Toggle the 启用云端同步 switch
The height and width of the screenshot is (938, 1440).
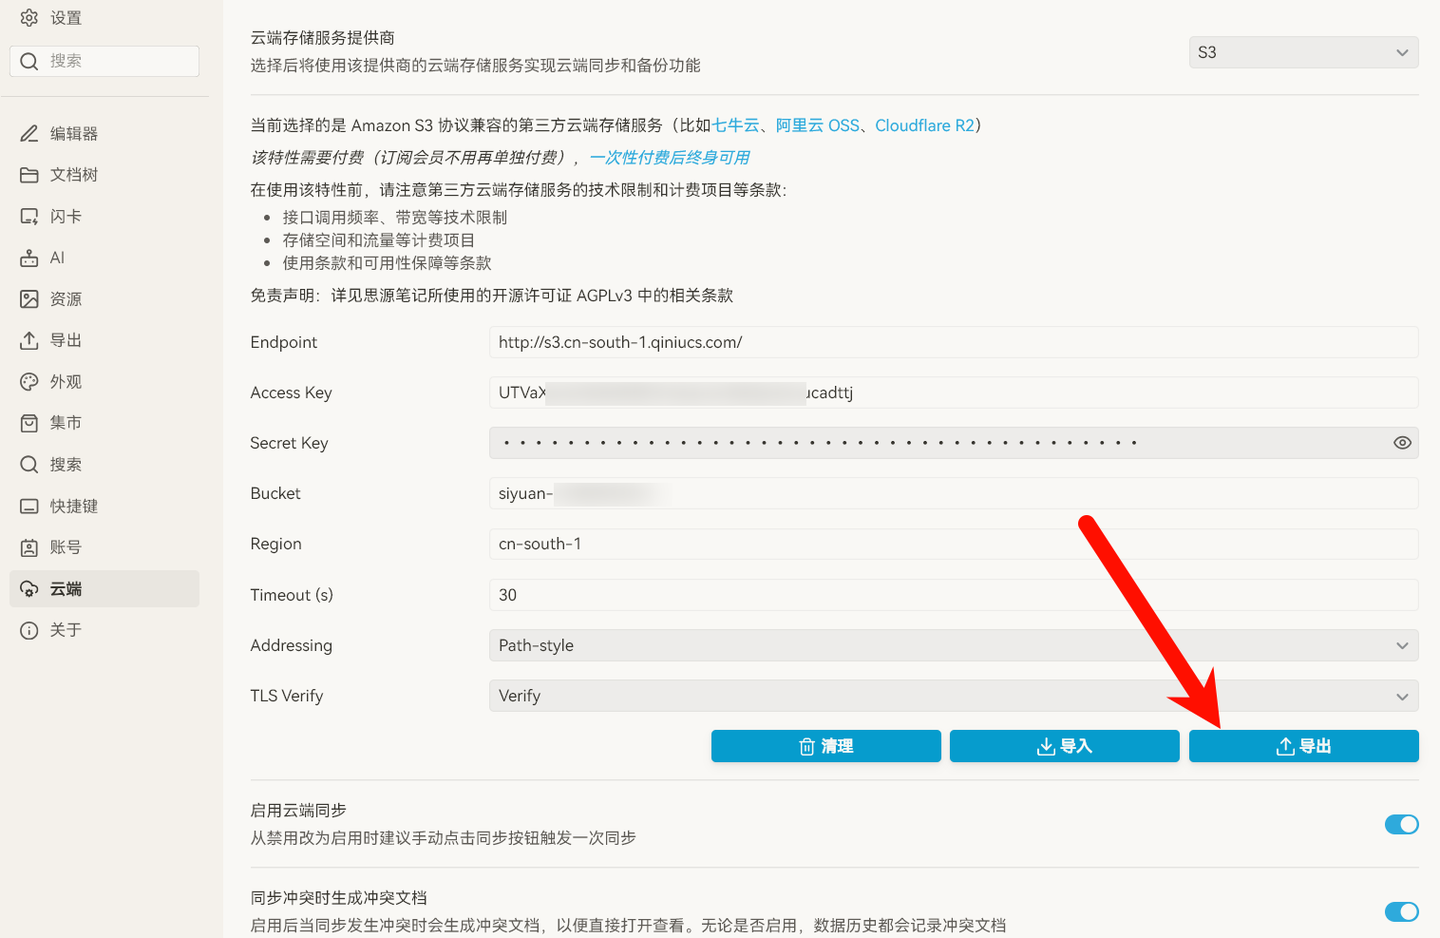click(1401, 824)
